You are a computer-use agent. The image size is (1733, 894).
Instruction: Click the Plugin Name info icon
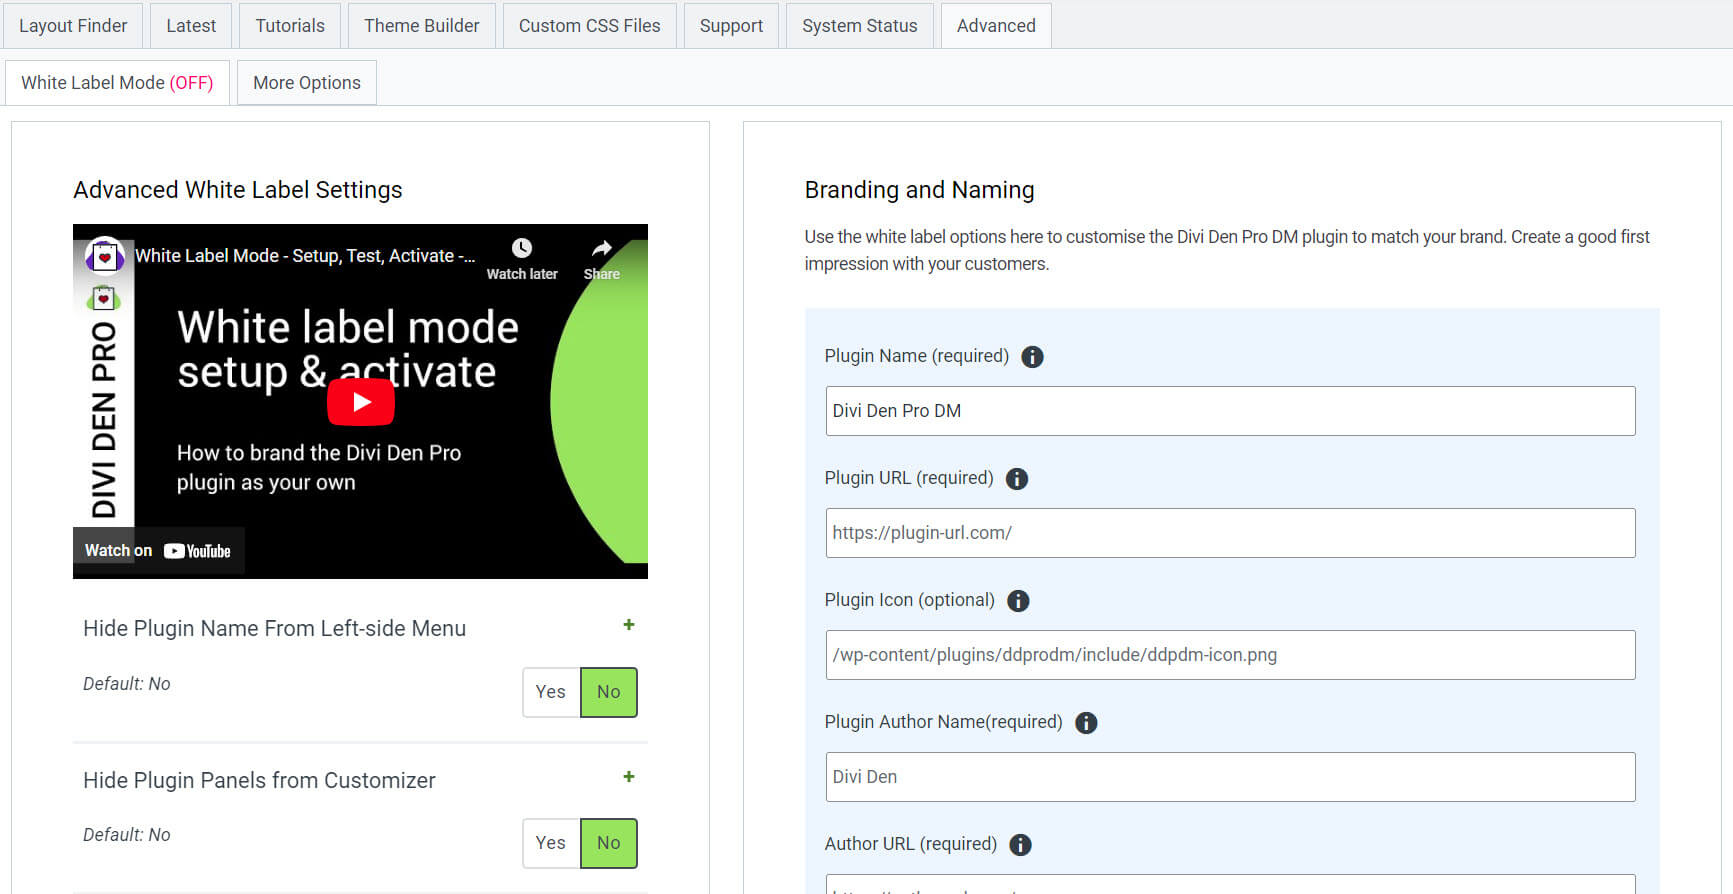click(1032, 357)
